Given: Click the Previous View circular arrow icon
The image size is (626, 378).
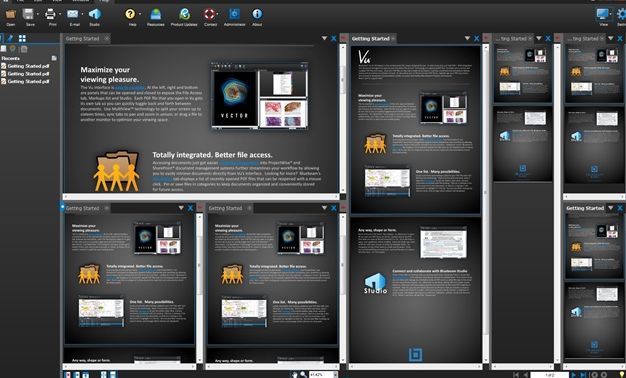Looking at the screenshot, I should click(x=594, y=375).
